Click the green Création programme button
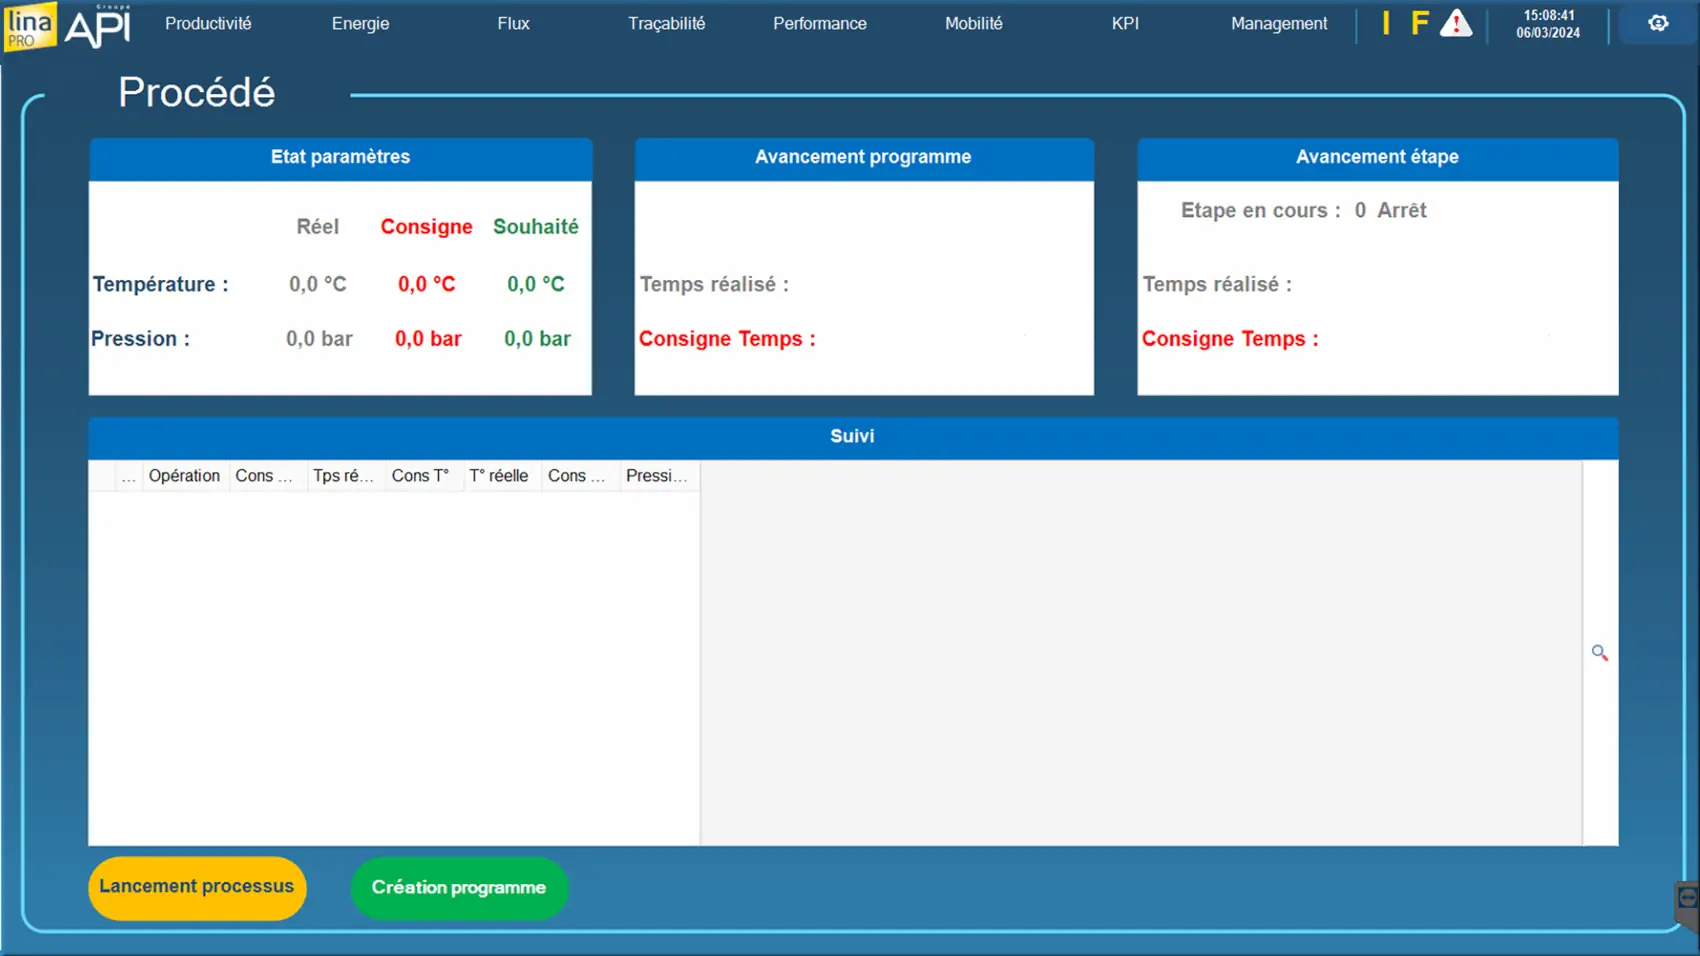 459,888
